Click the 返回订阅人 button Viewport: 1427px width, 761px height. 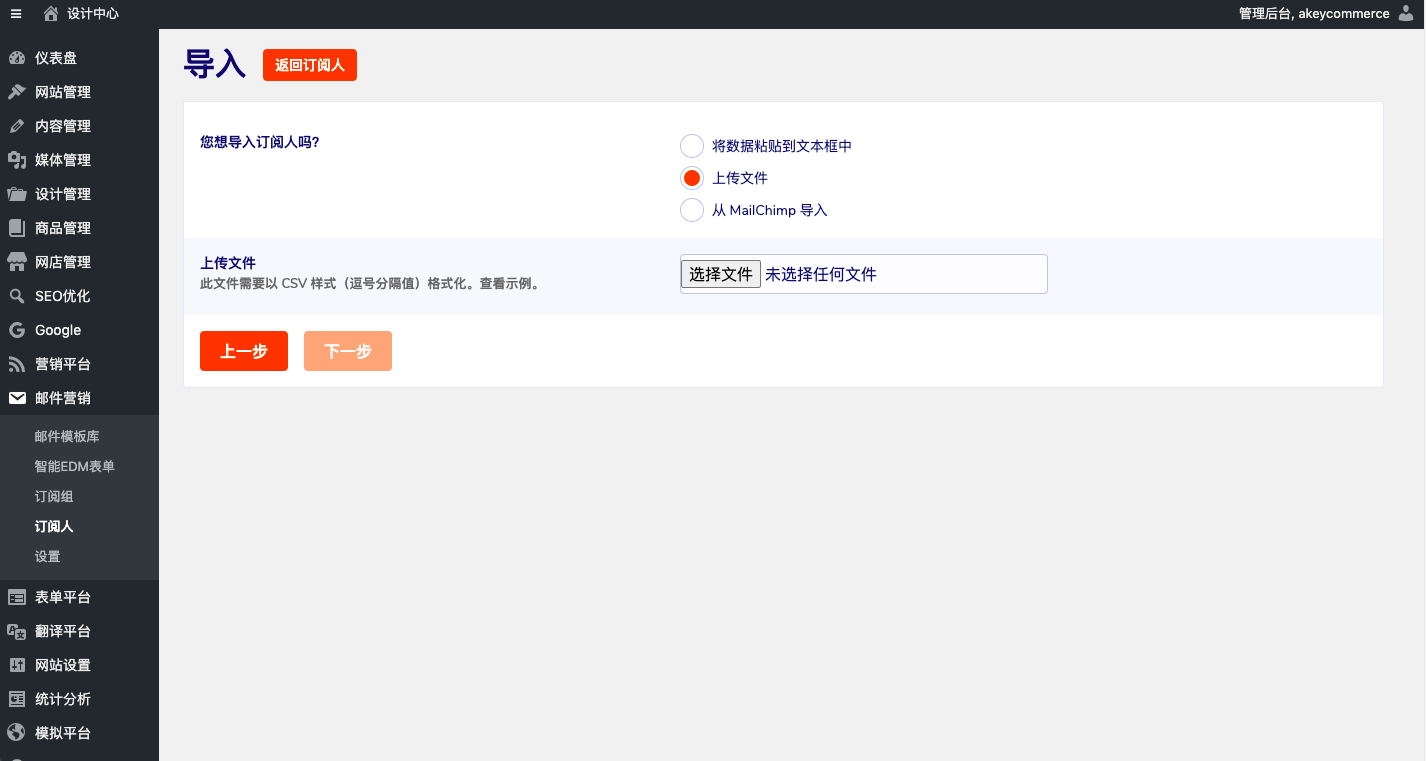[310, 65]
